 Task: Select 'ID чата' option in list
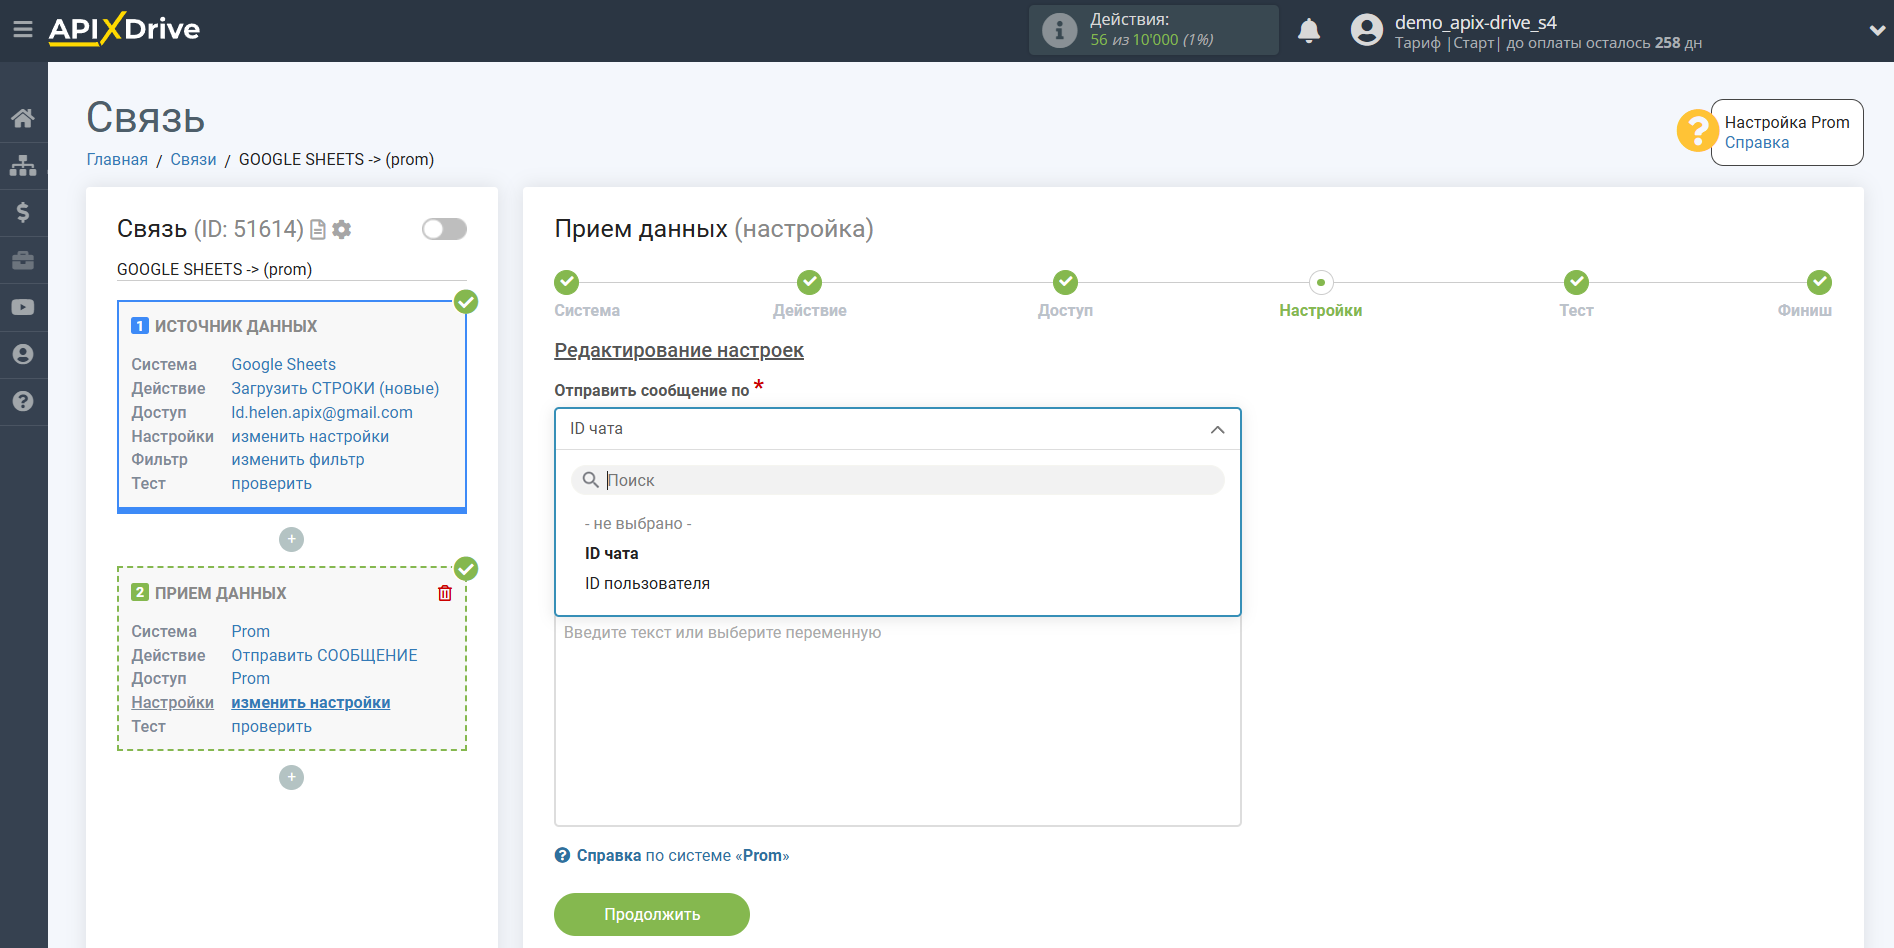pos(611,554)
